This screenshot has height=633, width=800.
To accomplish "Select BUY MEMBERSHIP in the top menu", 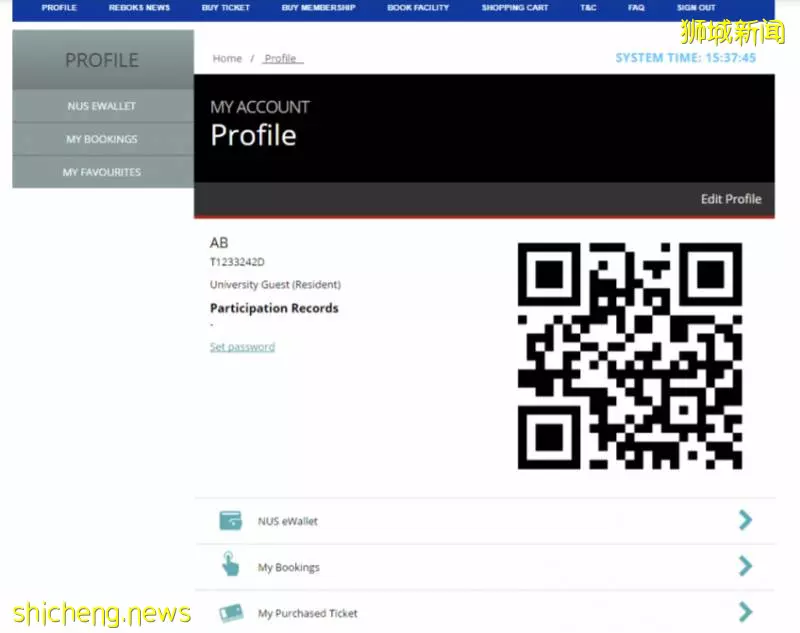I will coord(318,8).
